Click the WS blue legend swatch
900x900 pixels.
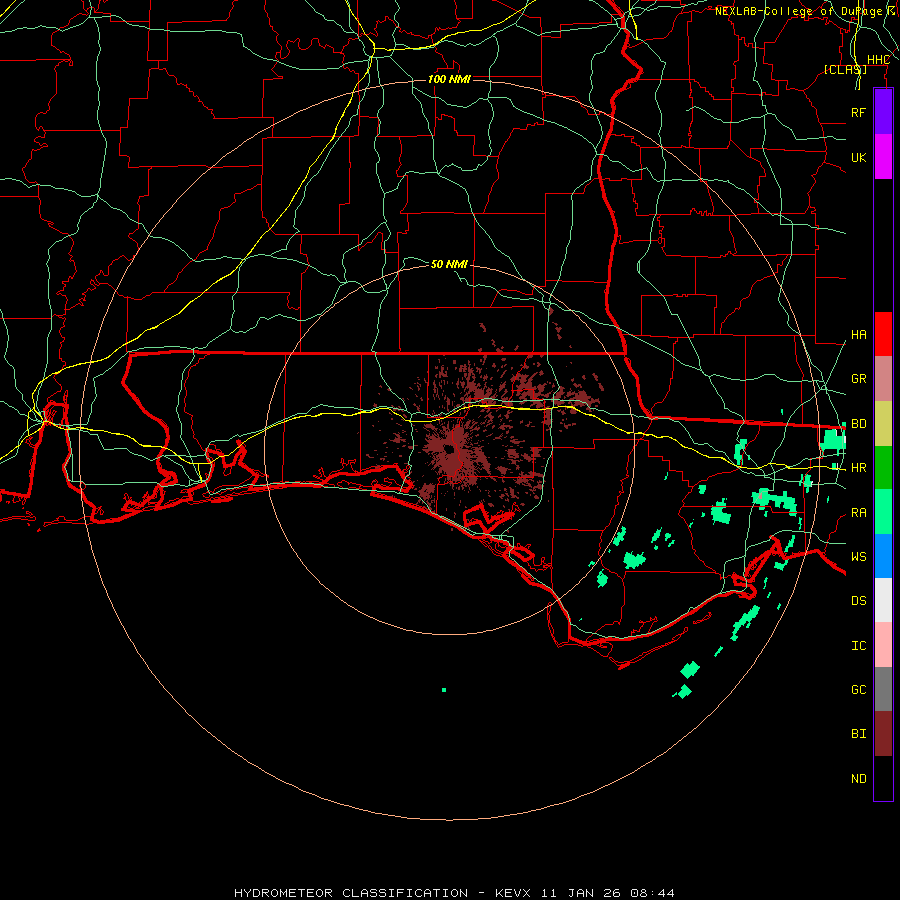pos(883,556)
